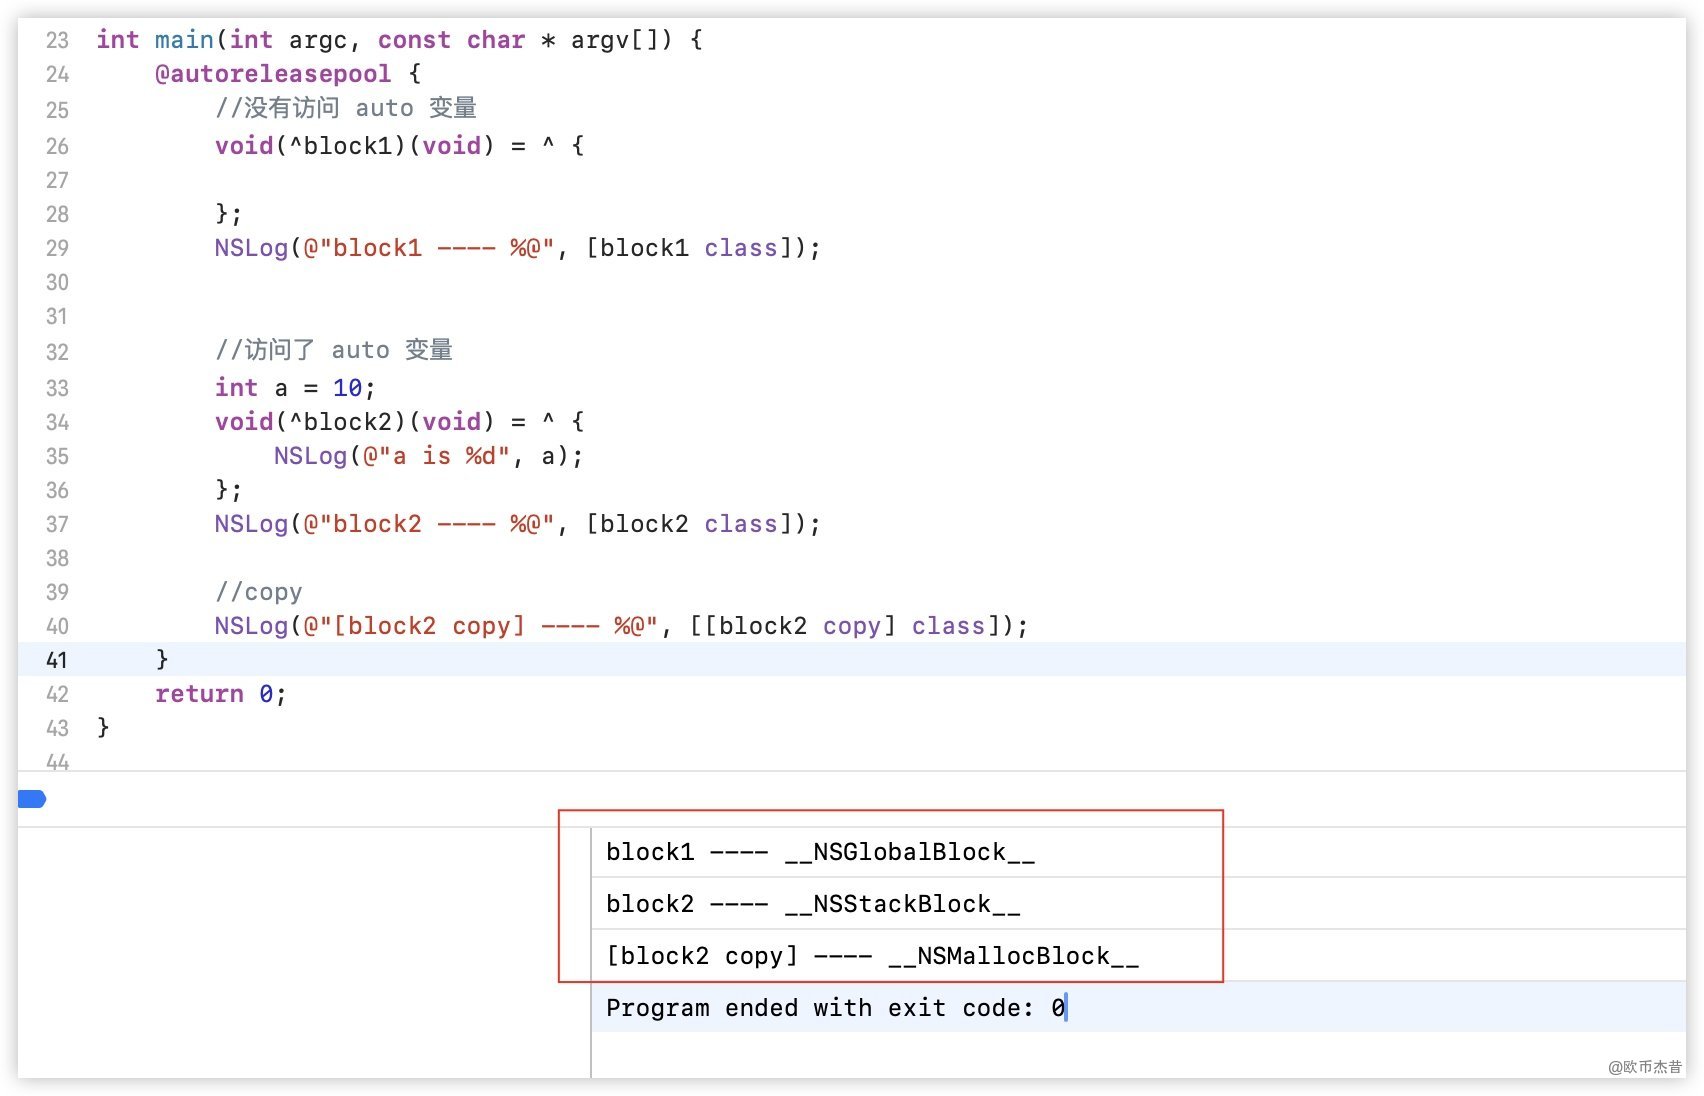Click the NSLog call printing block1 class
The image size is (1704, 1096).
coord(250,248)
